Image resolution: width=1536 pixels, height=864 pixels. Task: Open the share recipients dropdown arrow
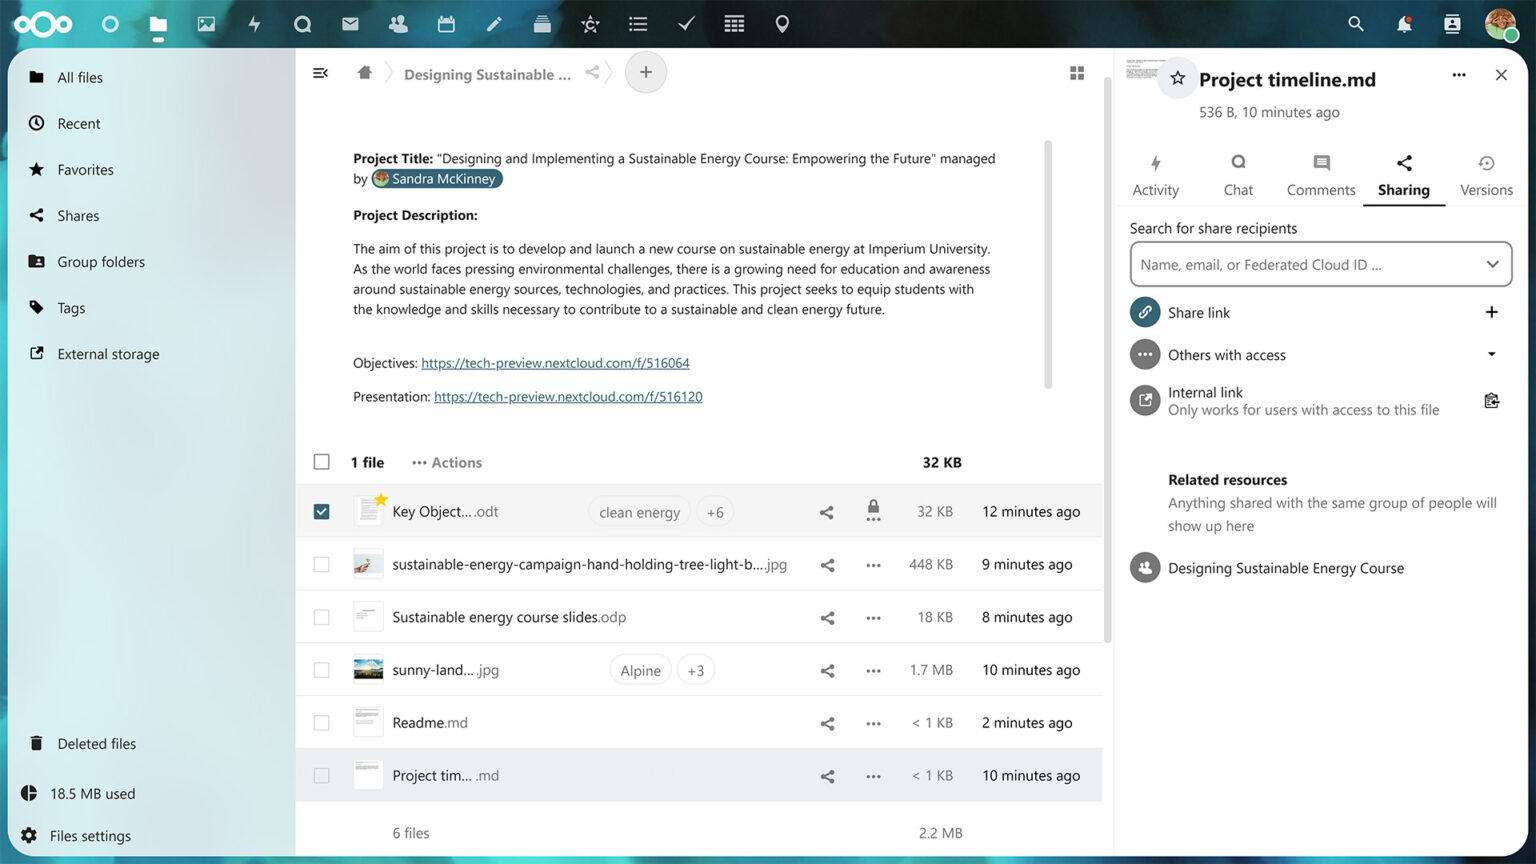coord(1492,265)
